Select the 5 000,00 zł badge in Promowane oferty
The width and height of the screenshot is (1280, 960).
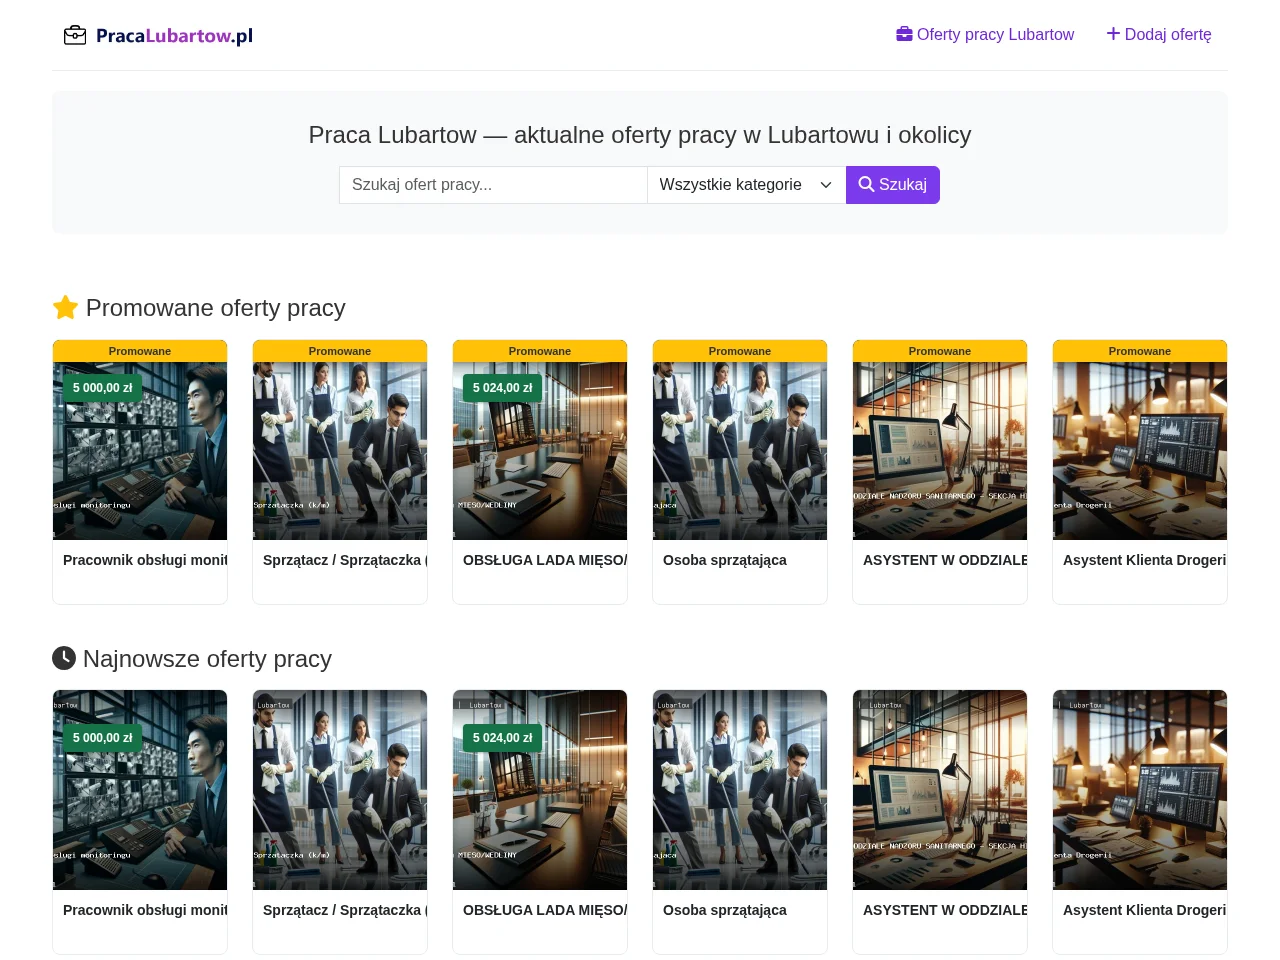coord(102,388)
